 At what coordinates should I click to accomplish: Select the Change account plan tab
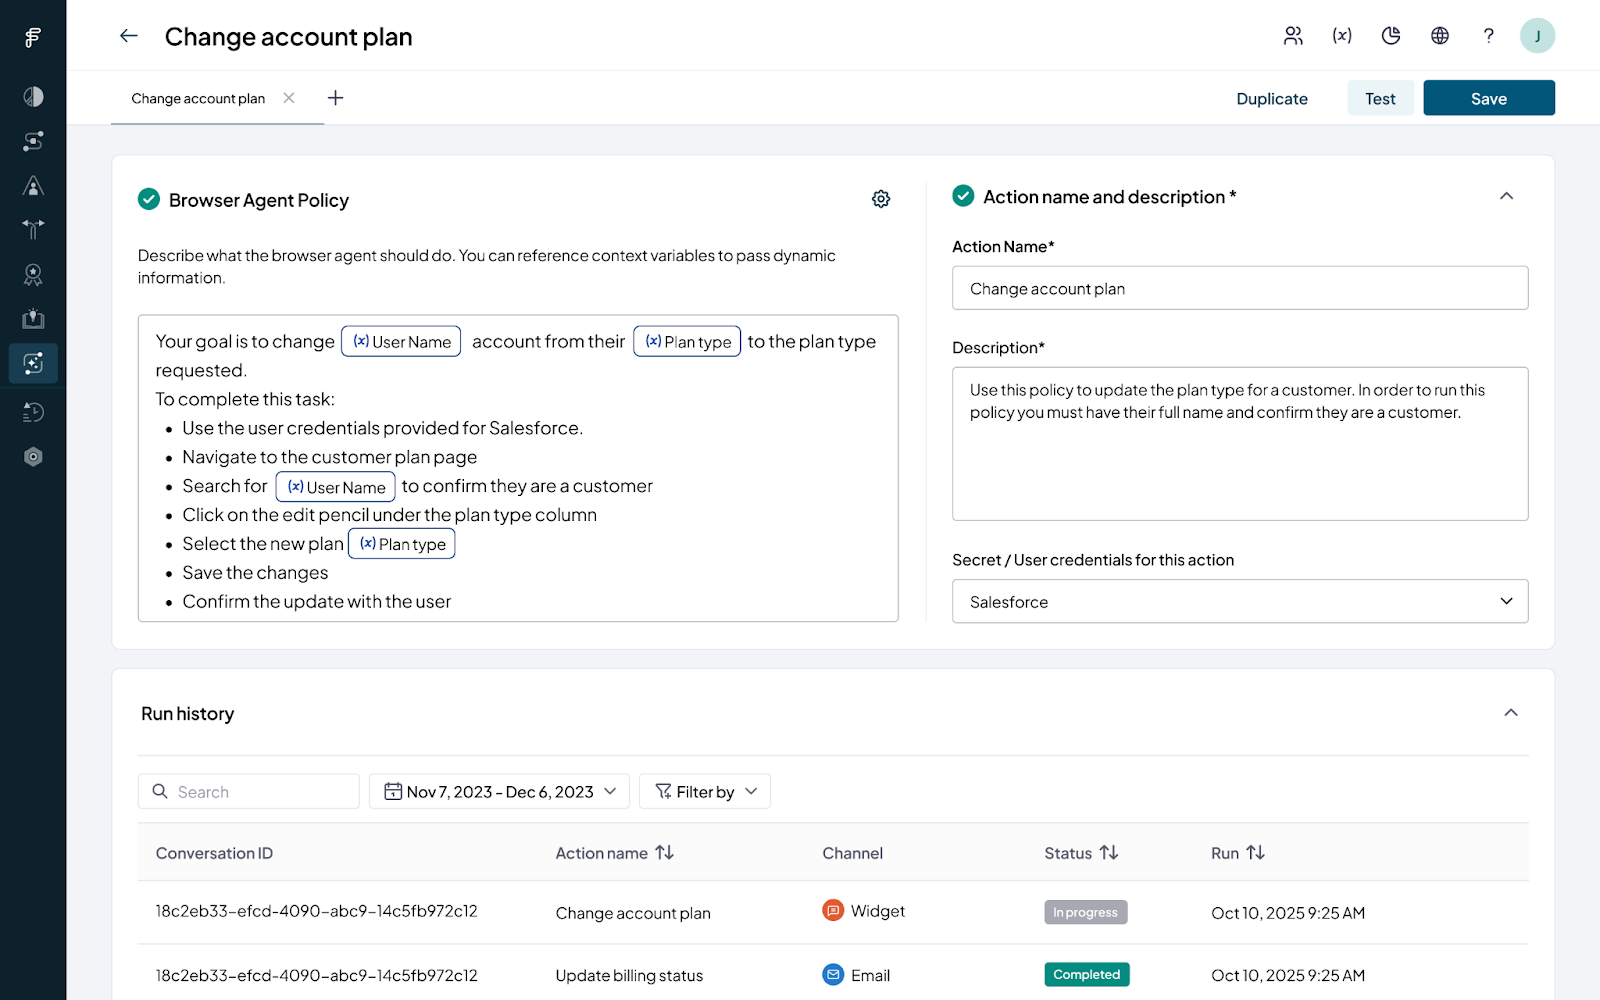click(198, 98)
